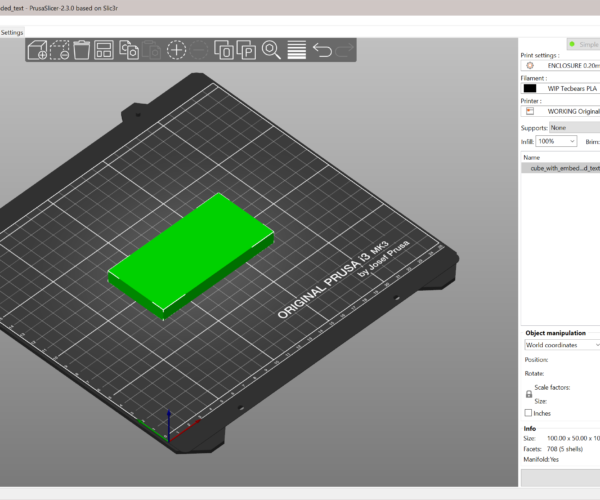This screenshot has height=500, width=600.
Task: Click the Remove instance minus icon
Action: click(199, 50)
